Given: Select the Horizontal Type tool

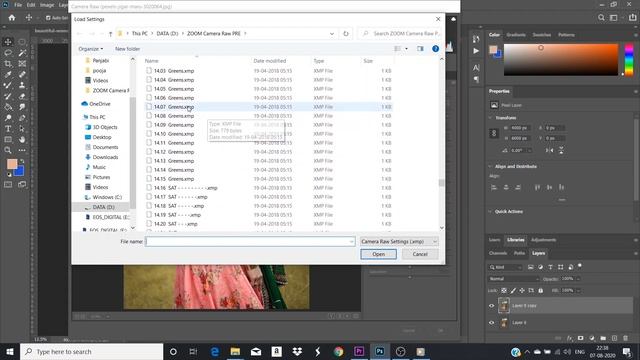Looking at the screenshot, I should (8, 129).
